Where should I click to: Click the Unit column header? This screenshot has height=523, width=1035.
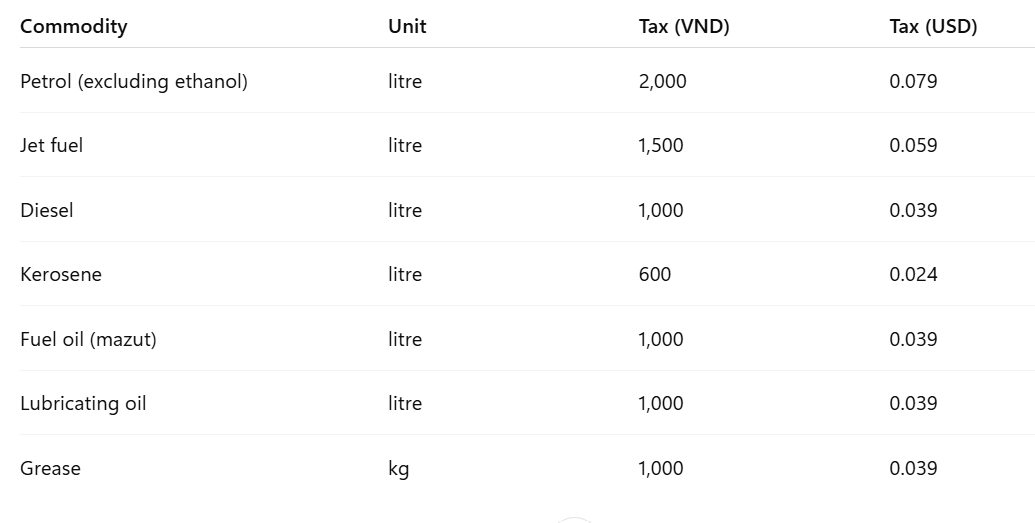click(x=407, y=27)
